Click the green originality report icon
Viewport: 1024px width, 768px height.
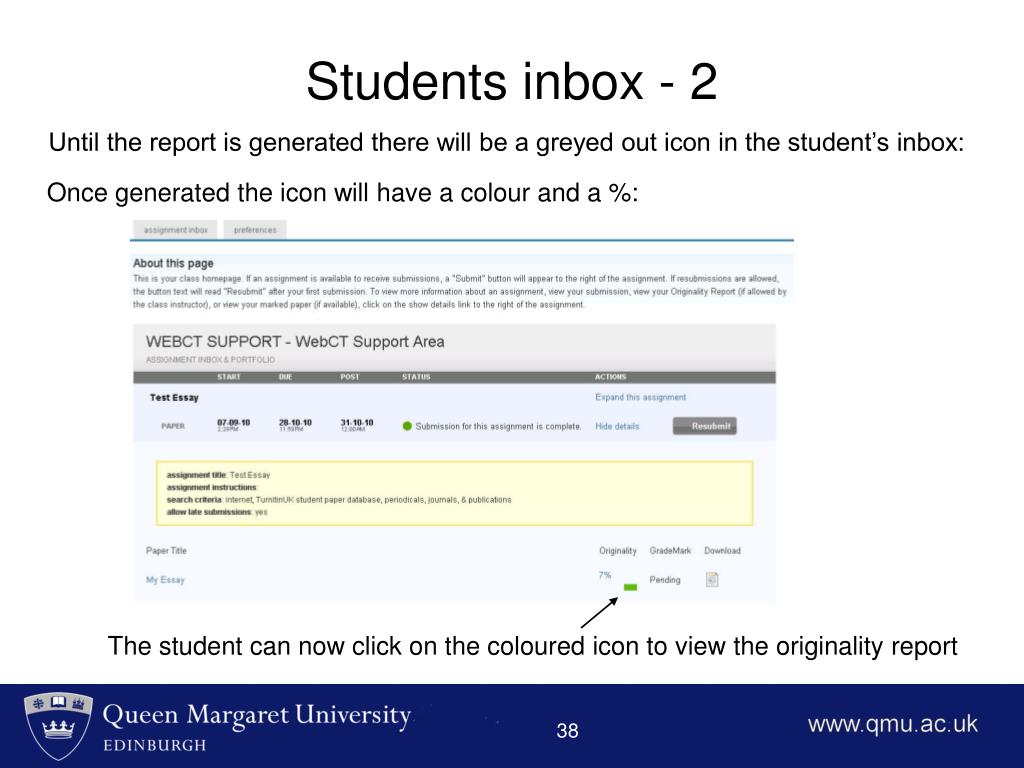click(630, 587)
